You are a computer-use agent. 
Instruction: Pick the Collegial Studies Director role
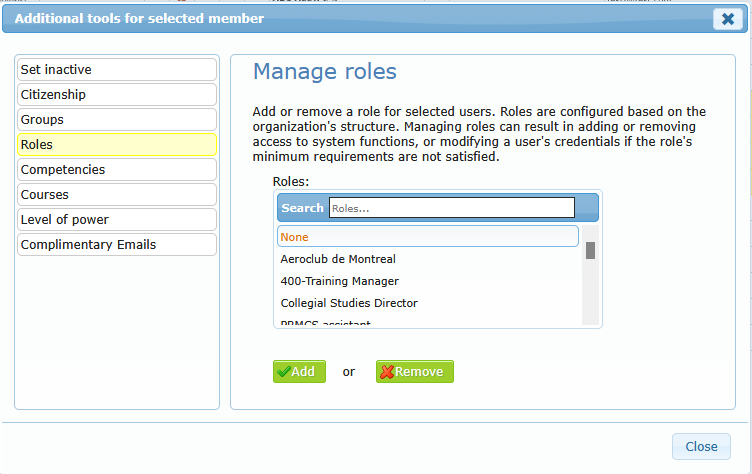(x=349, y=303)
